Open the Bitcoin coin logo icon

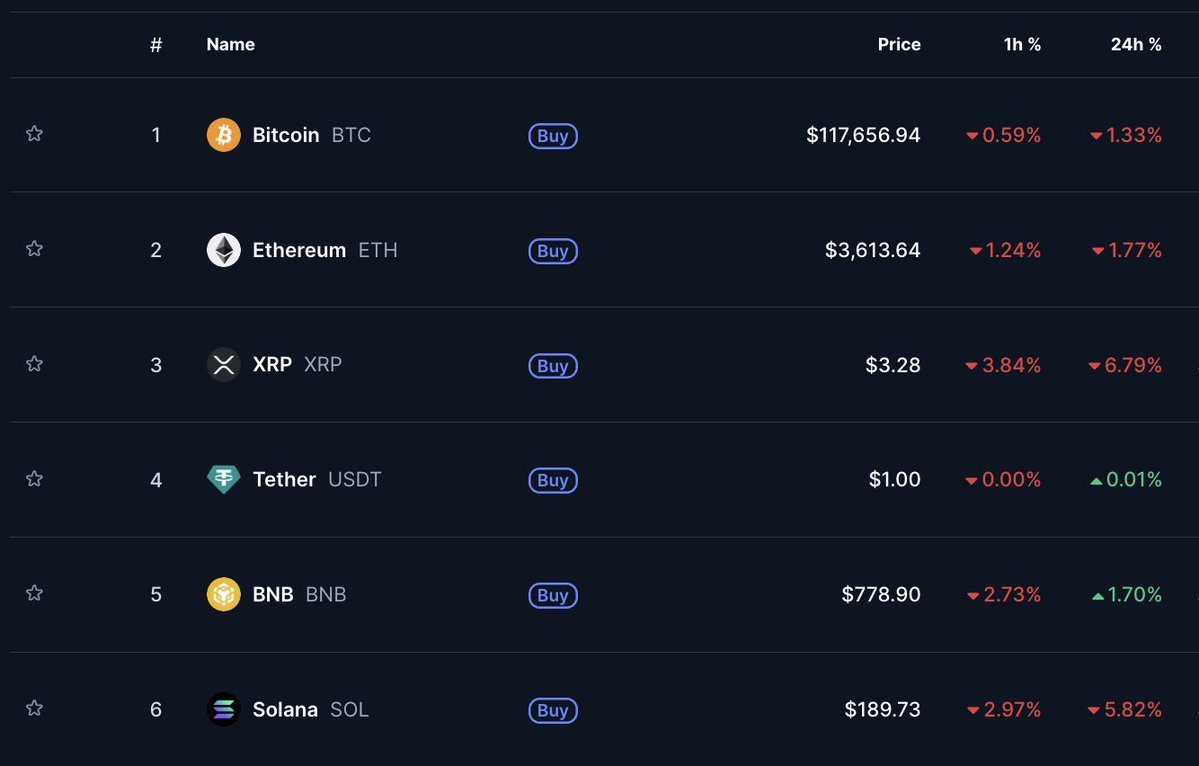point(223,135)
